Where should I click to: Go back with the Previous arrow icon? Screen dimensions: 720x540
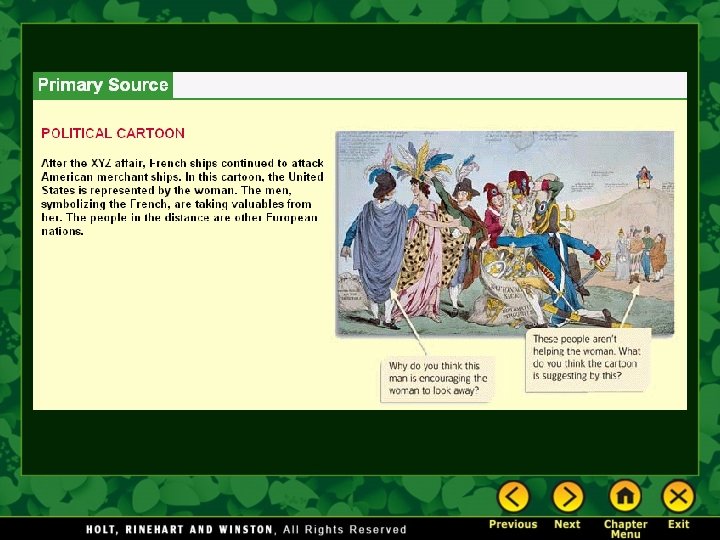[513, 497]
